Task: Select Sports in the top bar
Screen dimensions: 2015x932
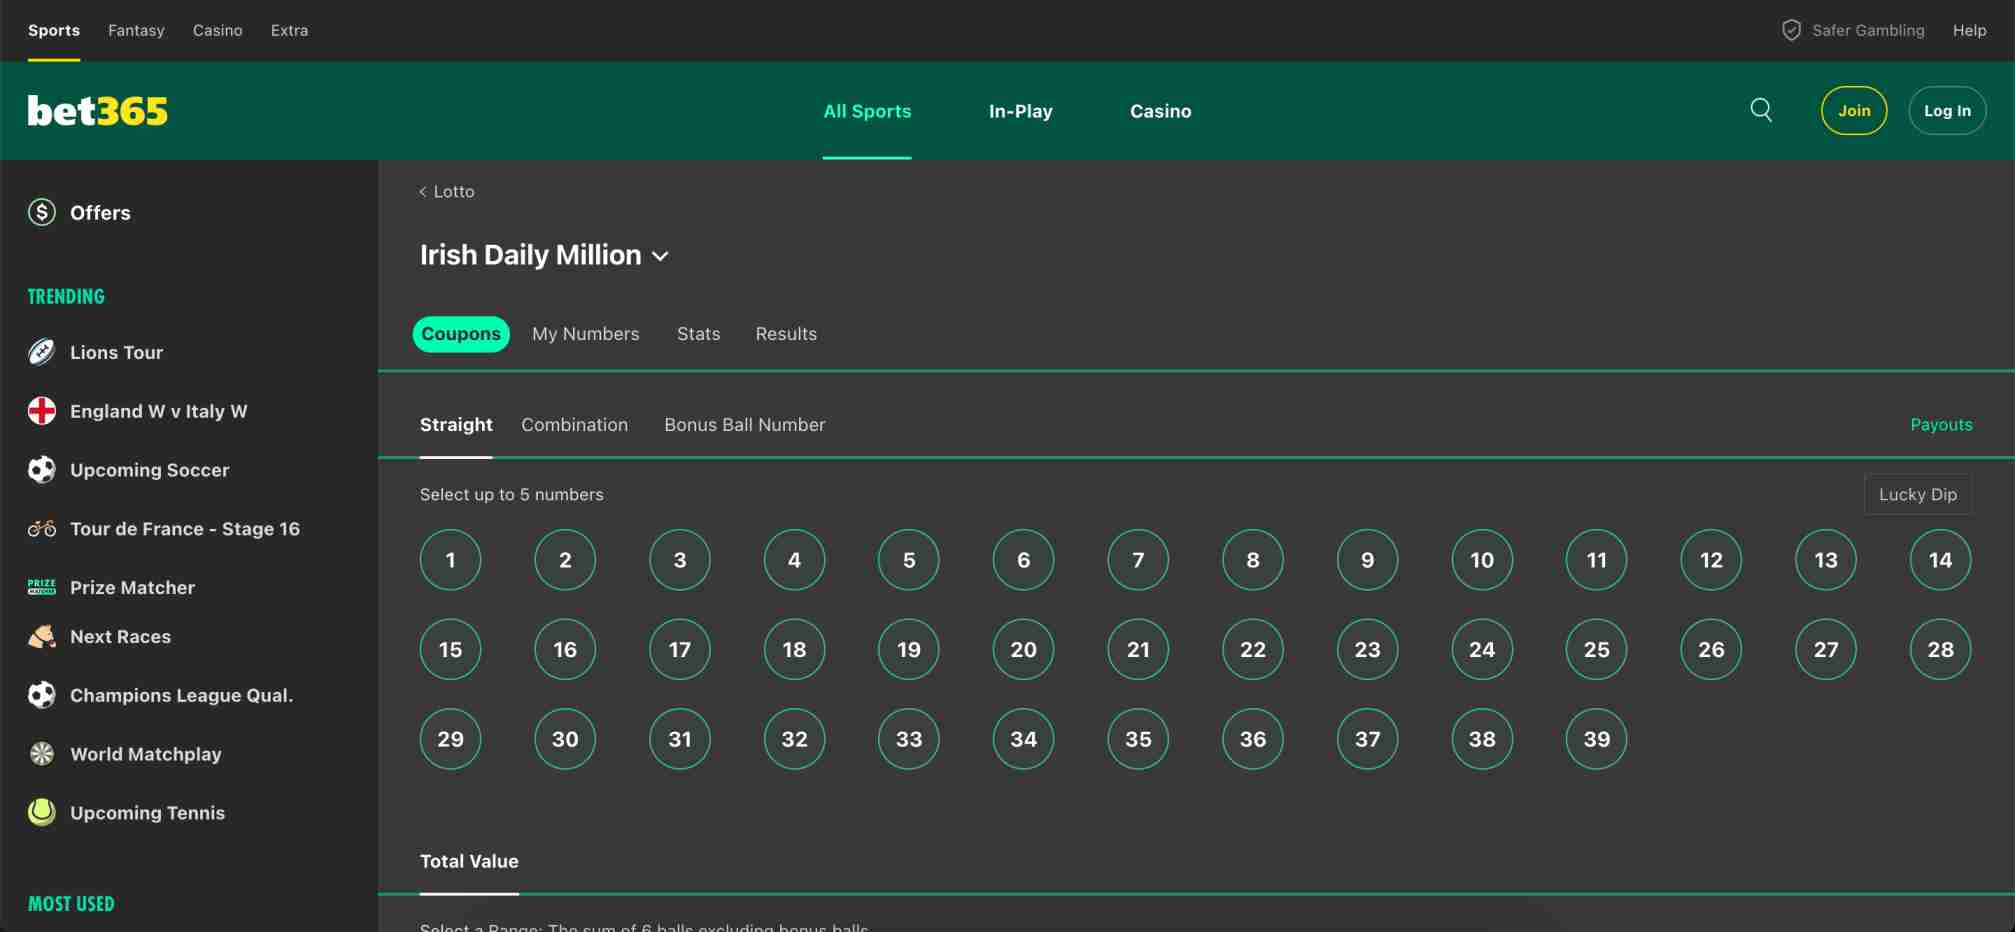Action: [54, 30]
